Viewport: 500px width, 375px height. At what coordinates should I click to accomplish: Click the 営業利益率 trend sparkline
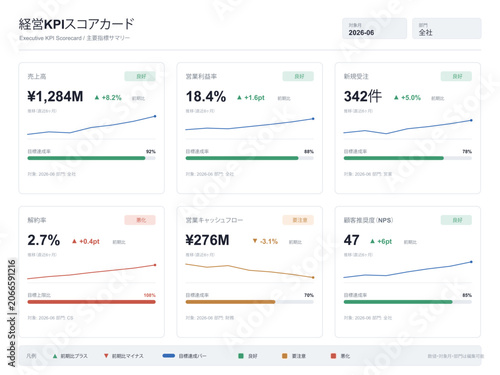[250, 124]
